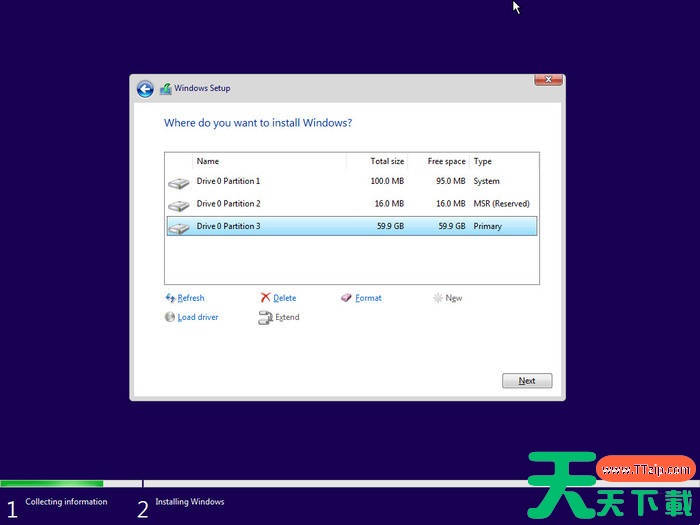Select Drive 0 Partition 2 row
Viewport: 700px width, 525px height.
pos(352,204)
